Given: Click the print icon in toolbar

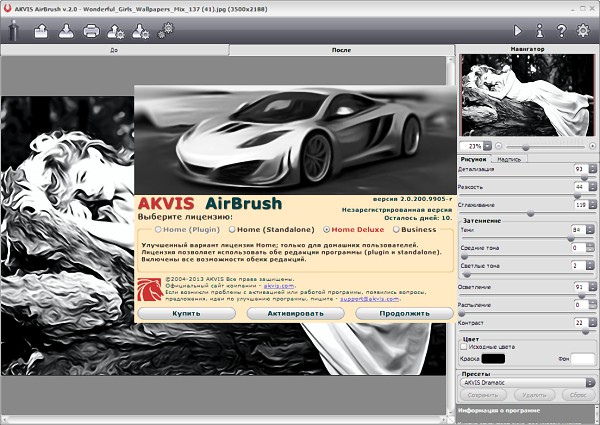Looking at the screenshot, I should [x=91, y=32].
